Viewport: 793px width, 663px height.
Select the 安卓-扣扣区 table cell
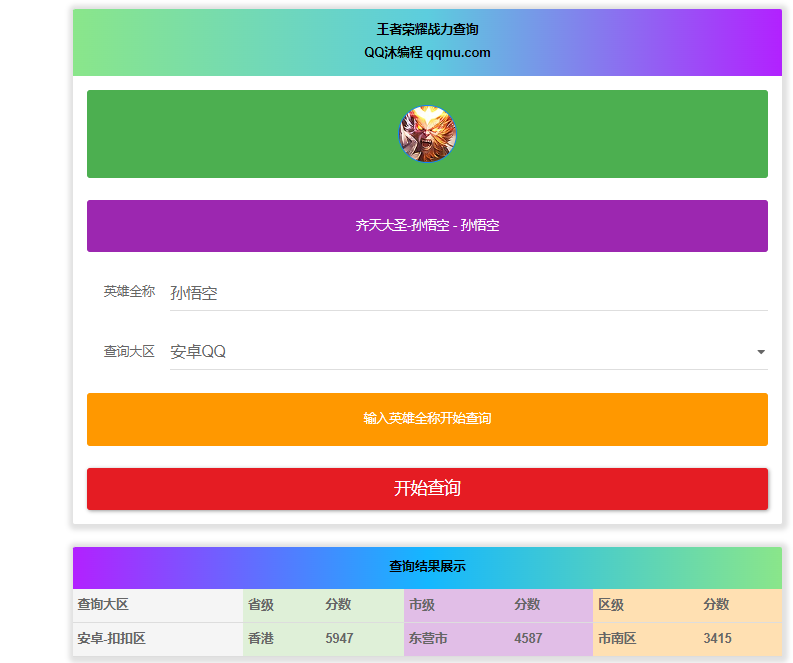click(x=111, y=638)
